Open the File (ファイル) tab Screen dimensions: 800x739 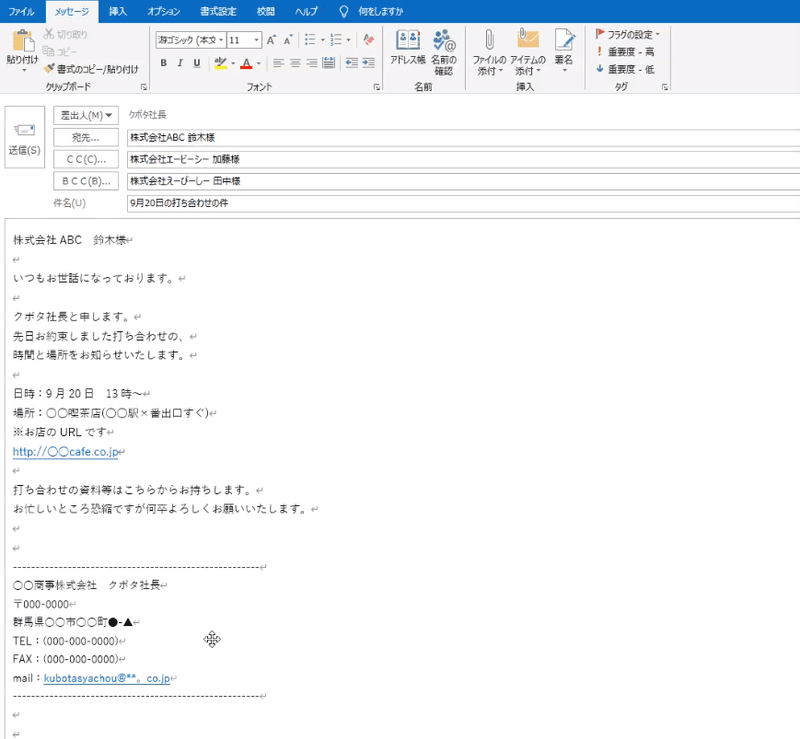coord(21,11)
